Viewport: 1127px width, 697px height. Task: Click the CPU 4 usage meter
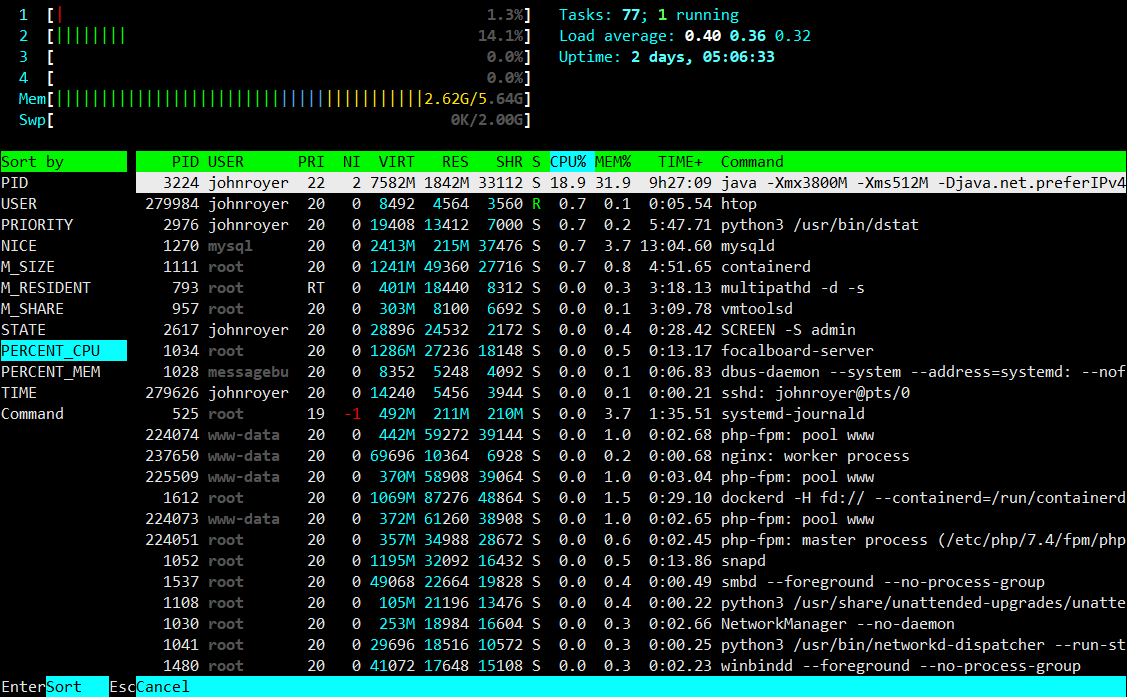point(275,78)
